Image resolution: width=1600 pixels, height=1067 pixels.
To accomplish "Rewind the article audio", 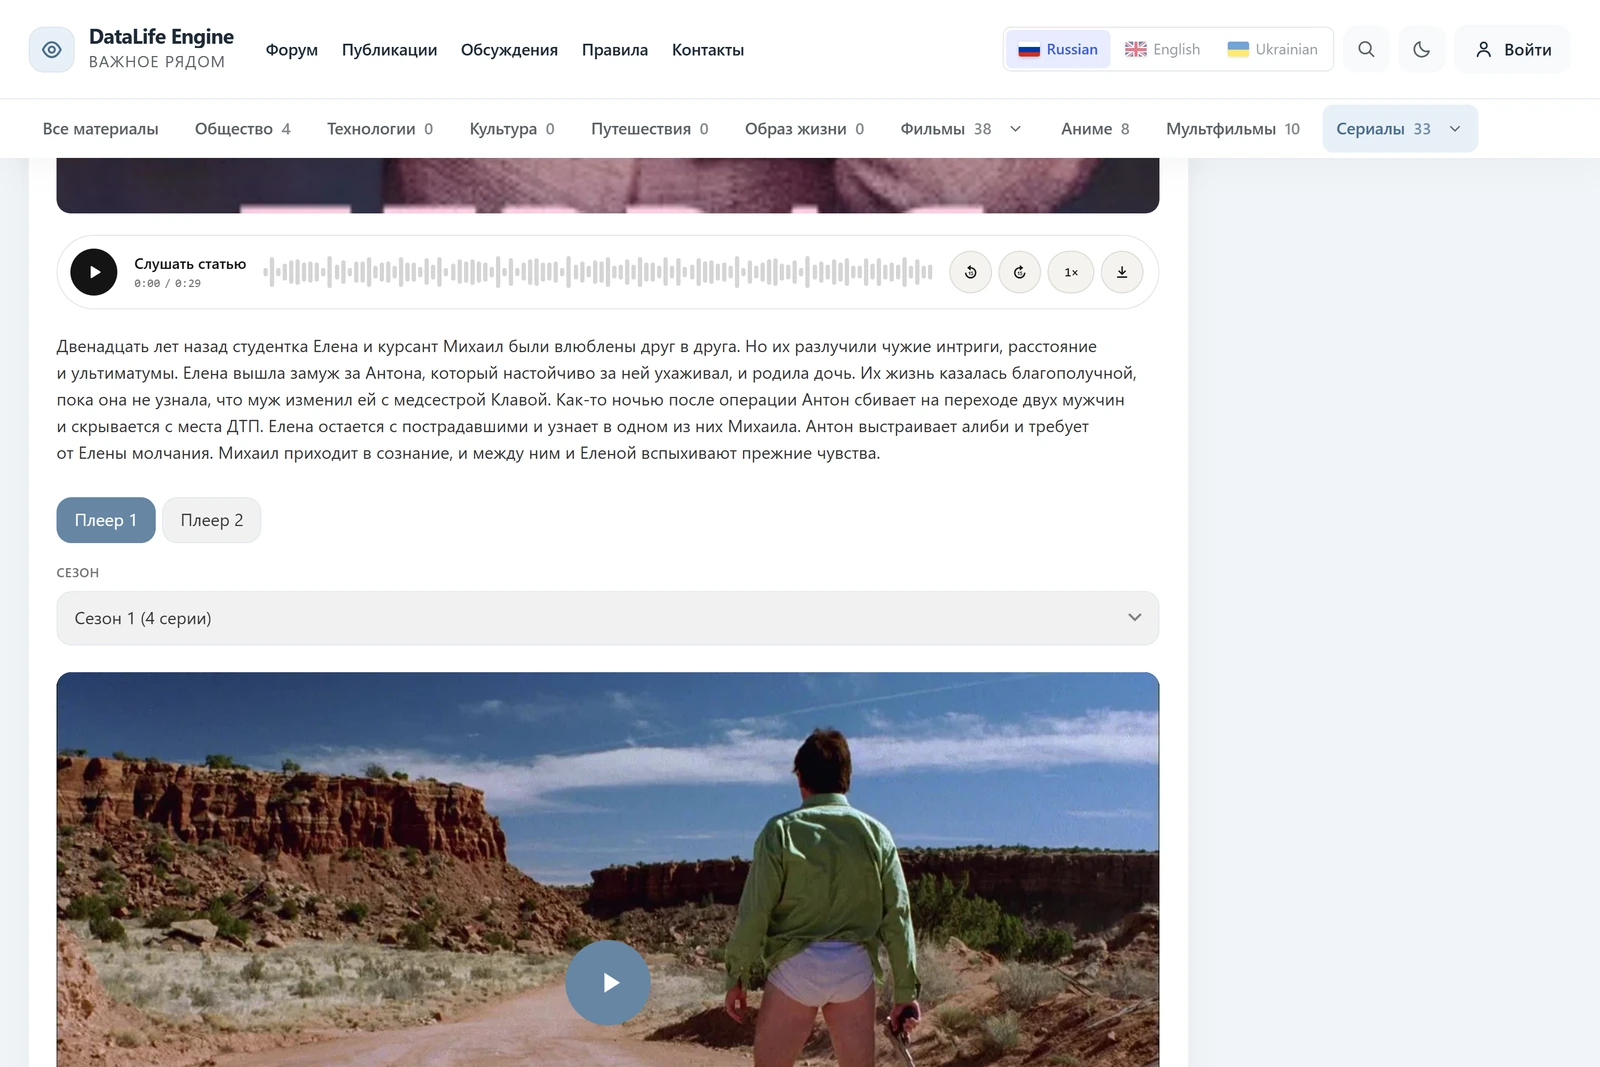I will click(970, 272).
